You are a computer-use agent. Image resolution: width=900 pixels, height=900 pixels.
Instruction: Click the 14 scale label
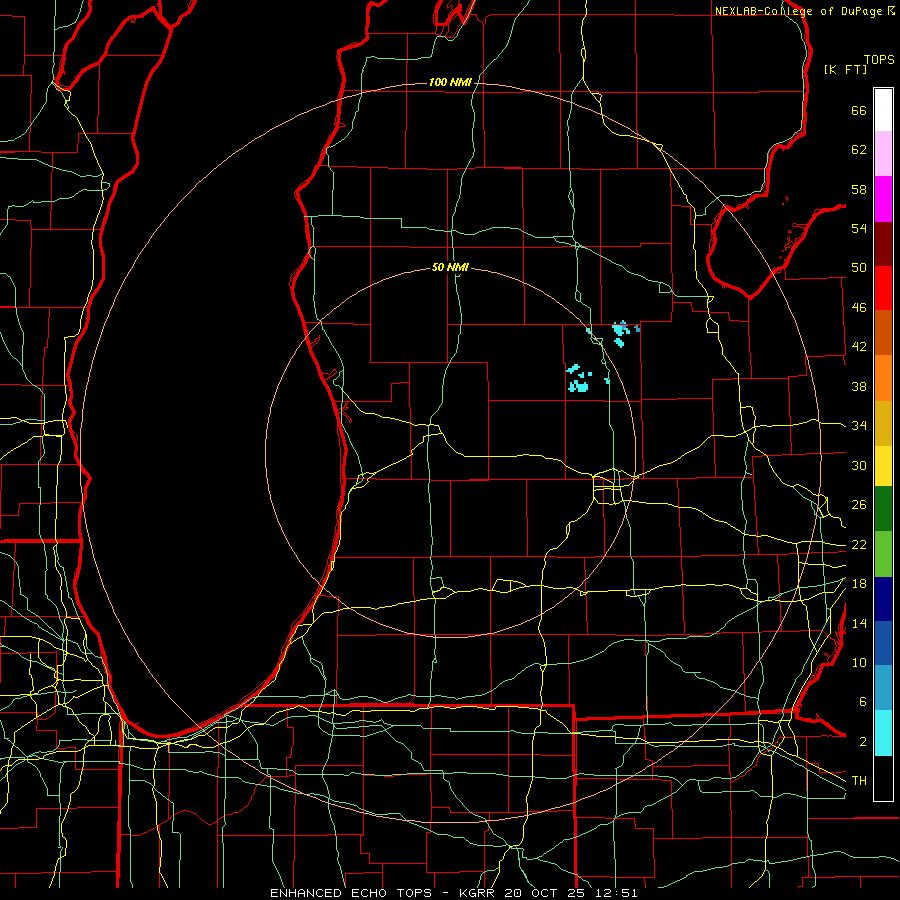[x=859, y=623]
